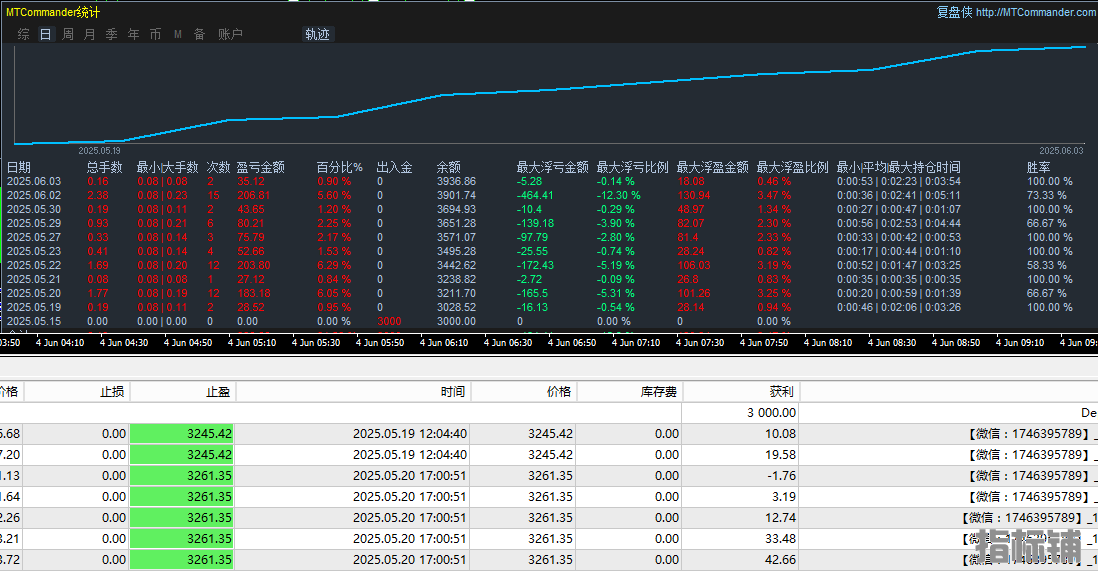Open the 周 weekly tab

click(68, 34)
